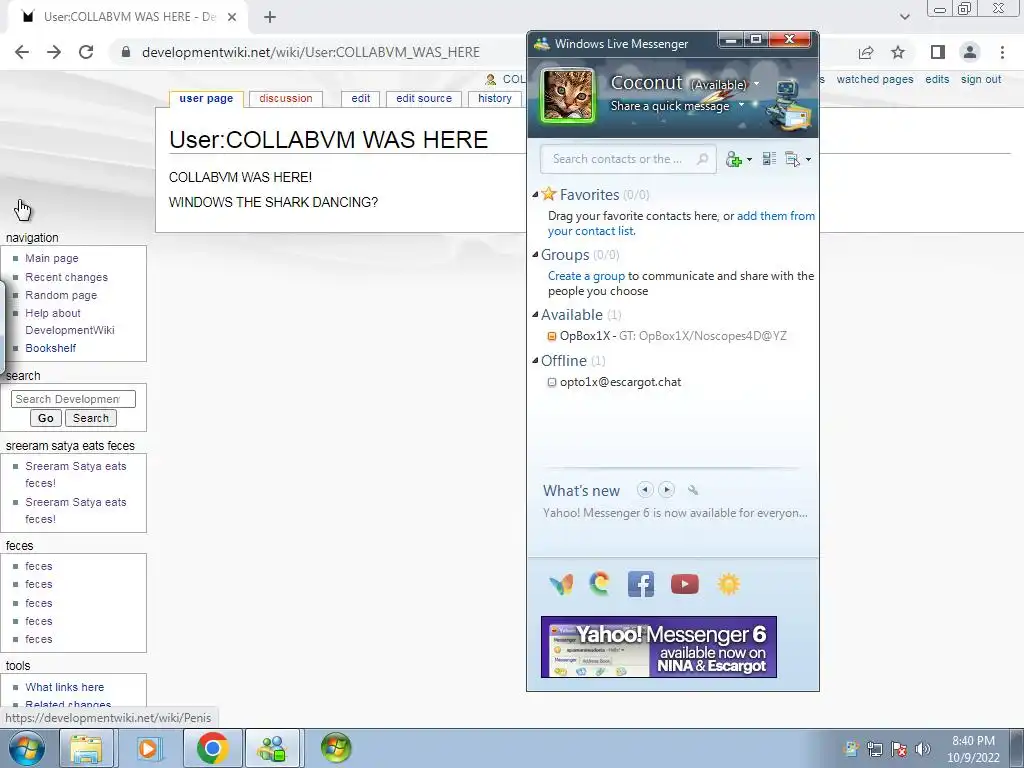Image resolution: width=1024 pixels, height=768 pixels.
Task: Click the sign out link
Action: tap(981, 79)
